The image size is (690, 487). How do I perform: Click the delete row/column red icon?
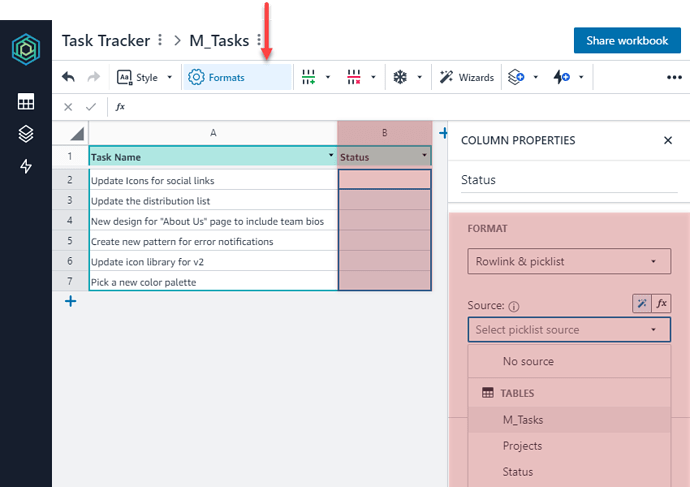click(x=354, y=77)
